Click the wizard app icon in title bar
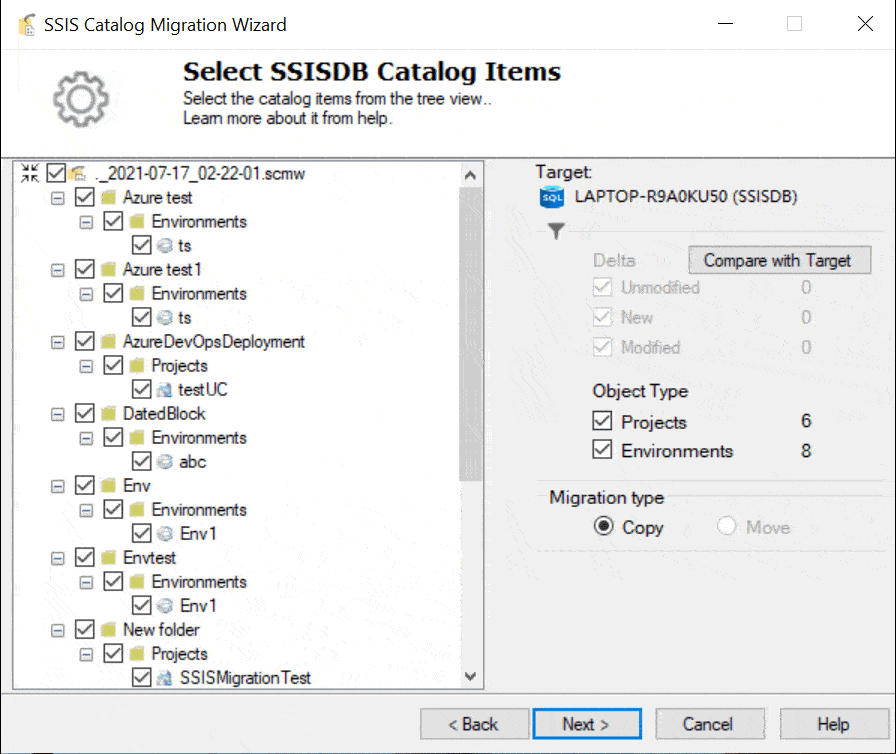The height and width of the screenshot is (754, 896). (x=27, y=25)
